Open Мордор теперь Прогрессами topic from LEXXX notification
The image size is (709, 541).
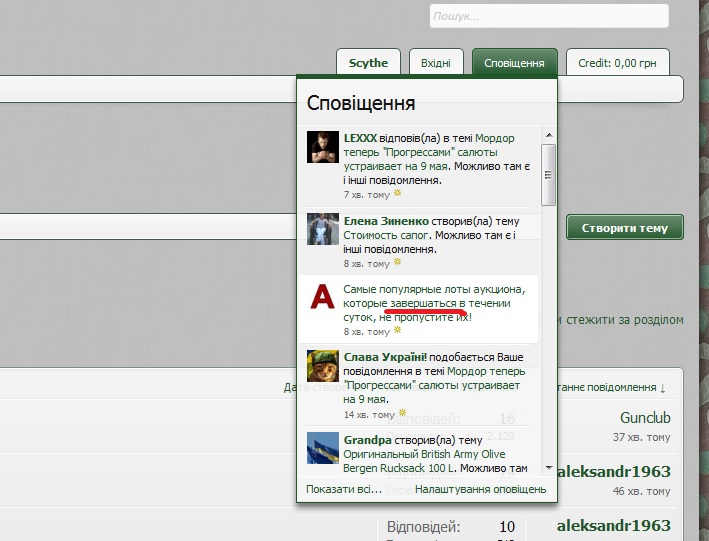pyautogui.click(x=428, y=152)
